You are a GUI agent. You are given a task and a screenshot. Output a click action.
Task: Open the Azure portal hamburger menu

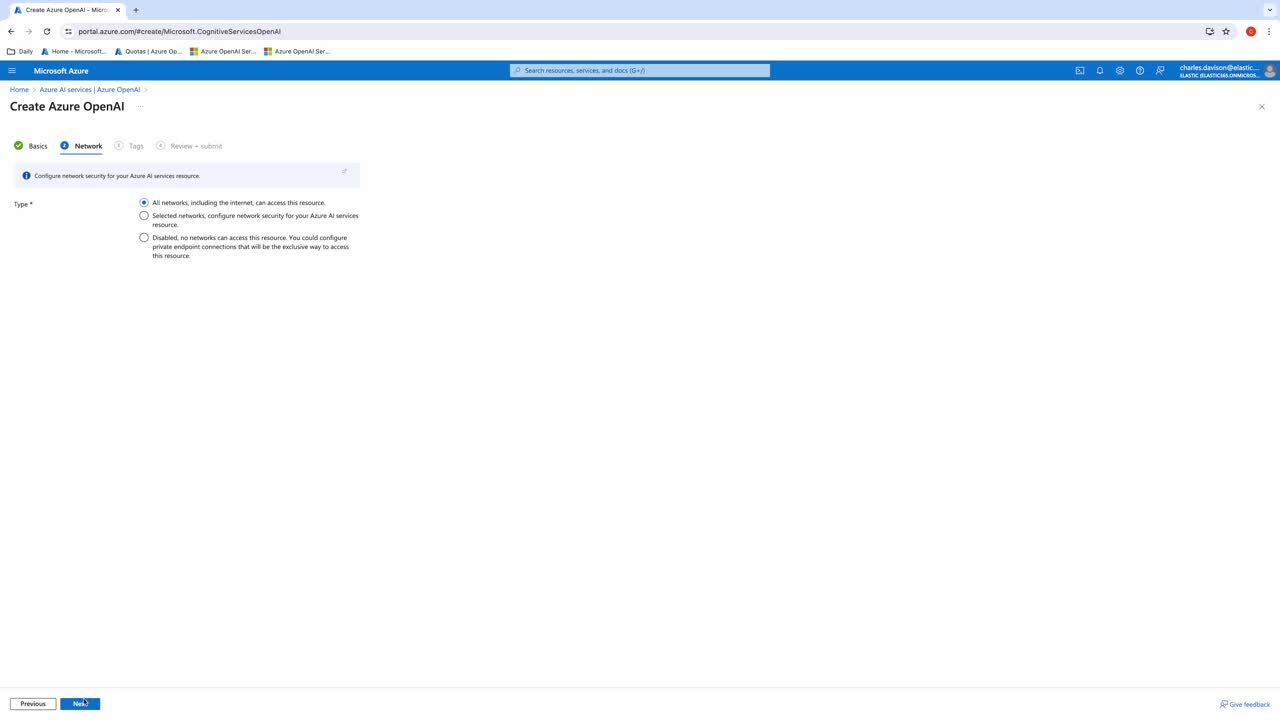[x=12, y=71]
